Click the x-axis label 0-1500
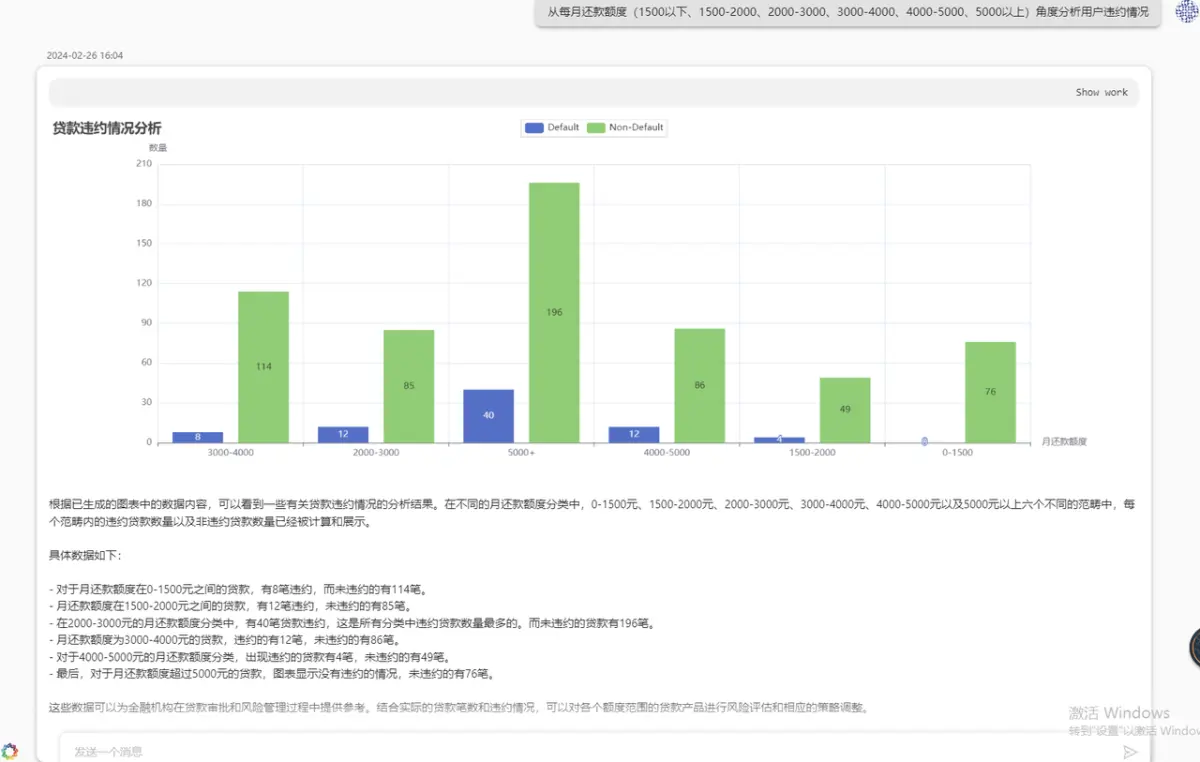The width and height of the screenshot is (1200, 762). (957, 452)
